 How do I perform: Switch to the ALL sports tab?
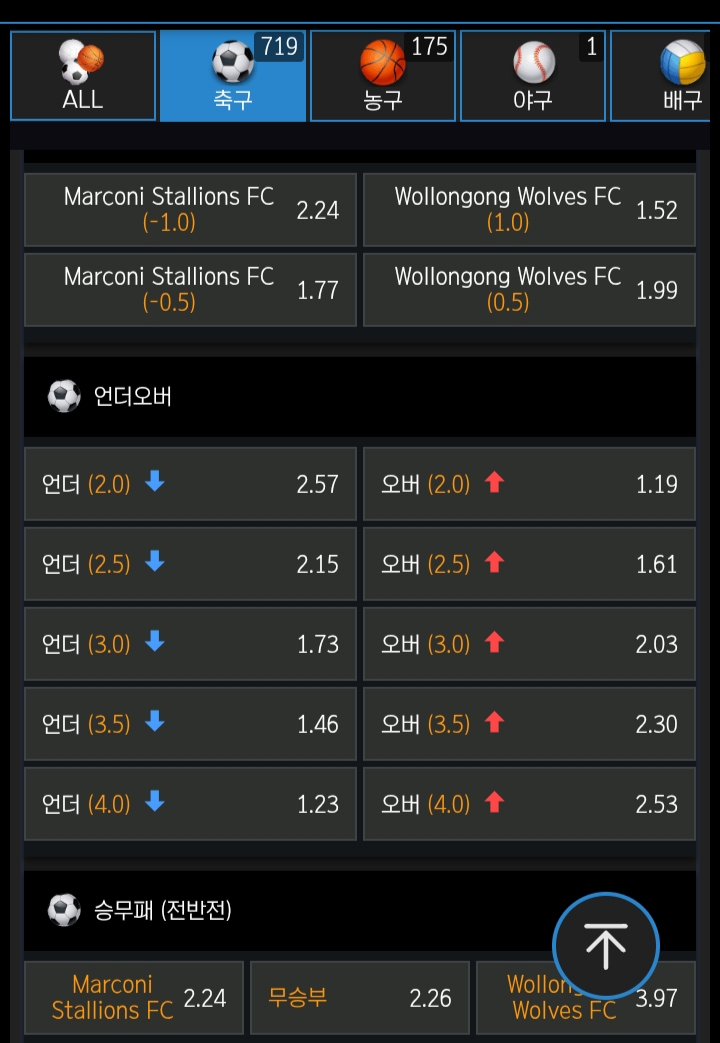[83, 76]
